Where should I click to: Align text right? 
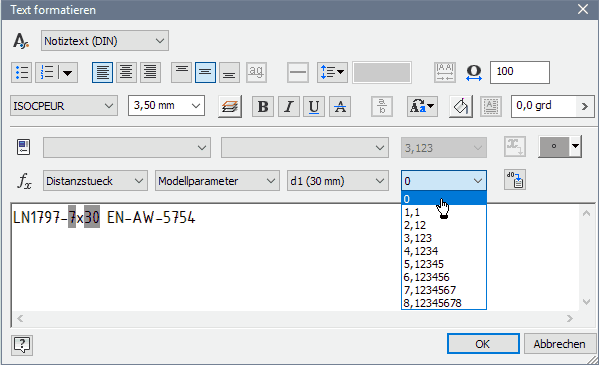150,72
